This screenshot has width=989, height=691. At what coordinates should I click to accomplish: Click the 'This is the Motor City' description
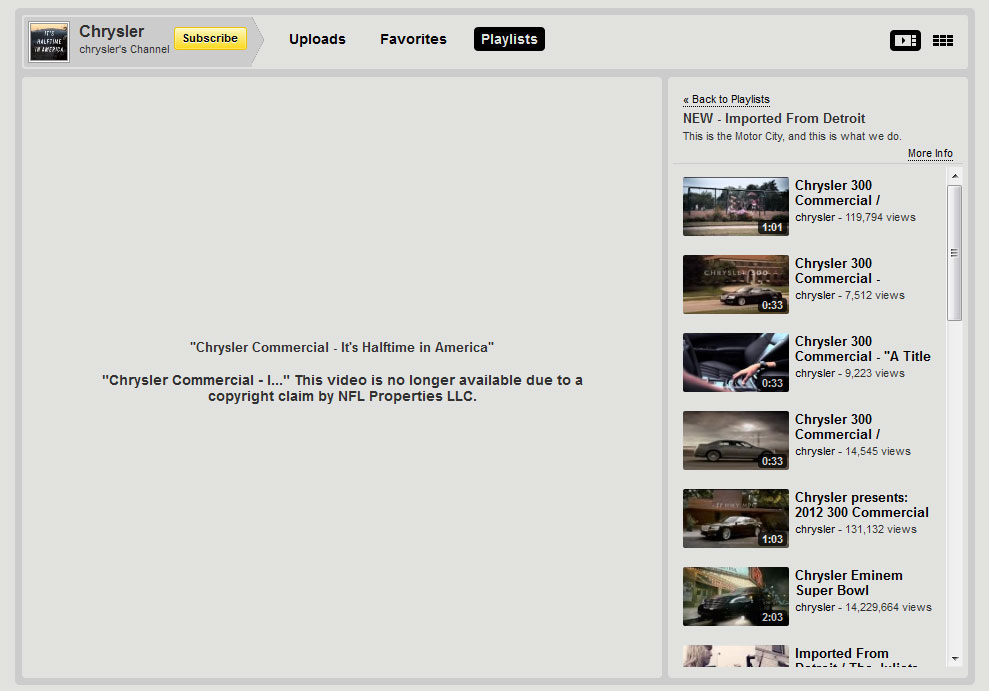[x=792, y=136]
